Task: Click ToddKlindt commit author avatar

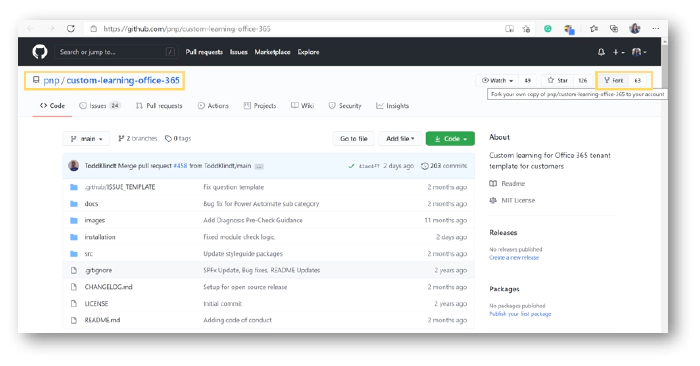Action: tap(74, 166)
